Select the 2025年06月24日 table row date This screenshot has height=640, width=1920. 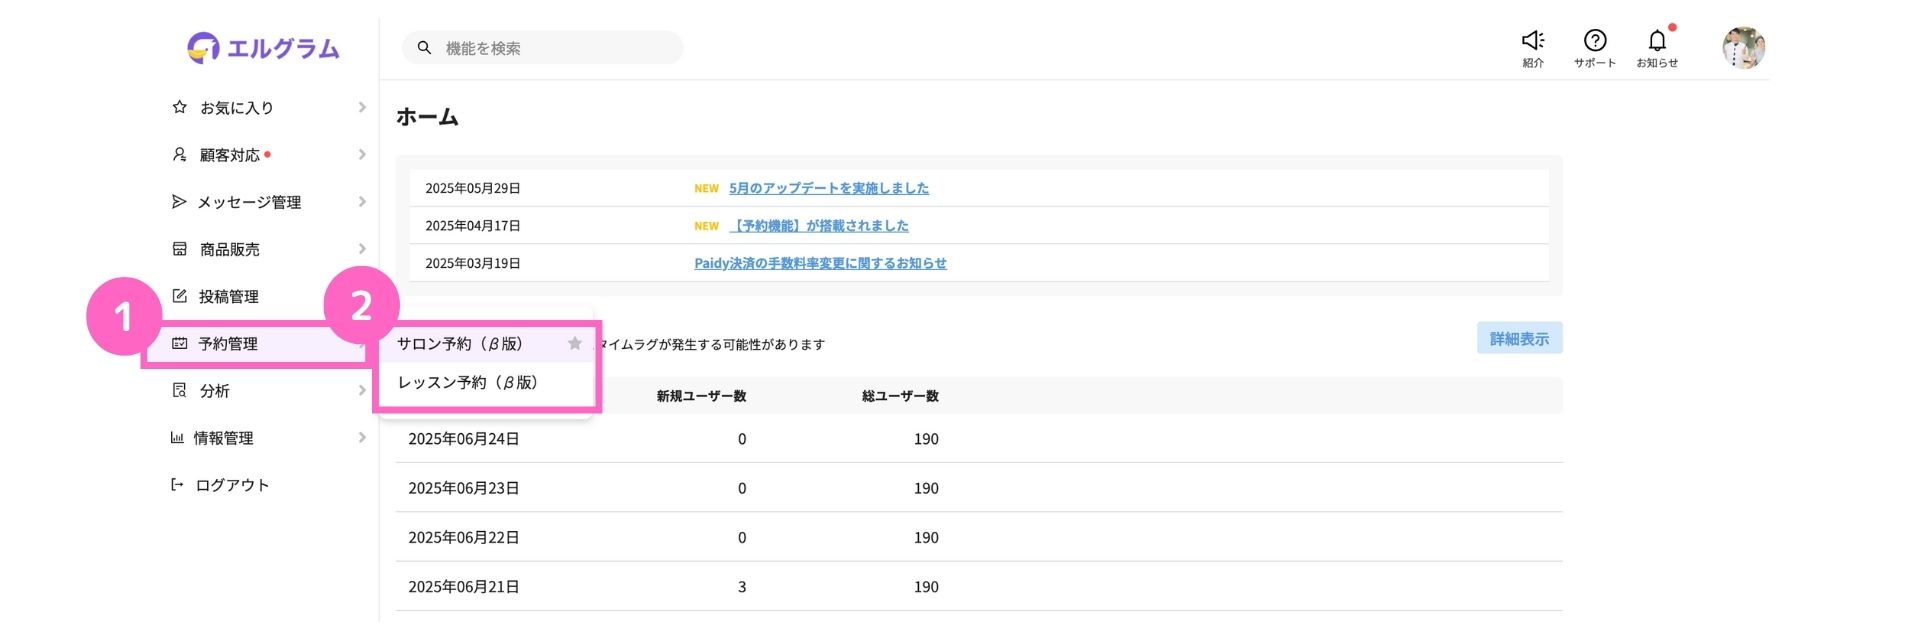click(x=463, y=439)
